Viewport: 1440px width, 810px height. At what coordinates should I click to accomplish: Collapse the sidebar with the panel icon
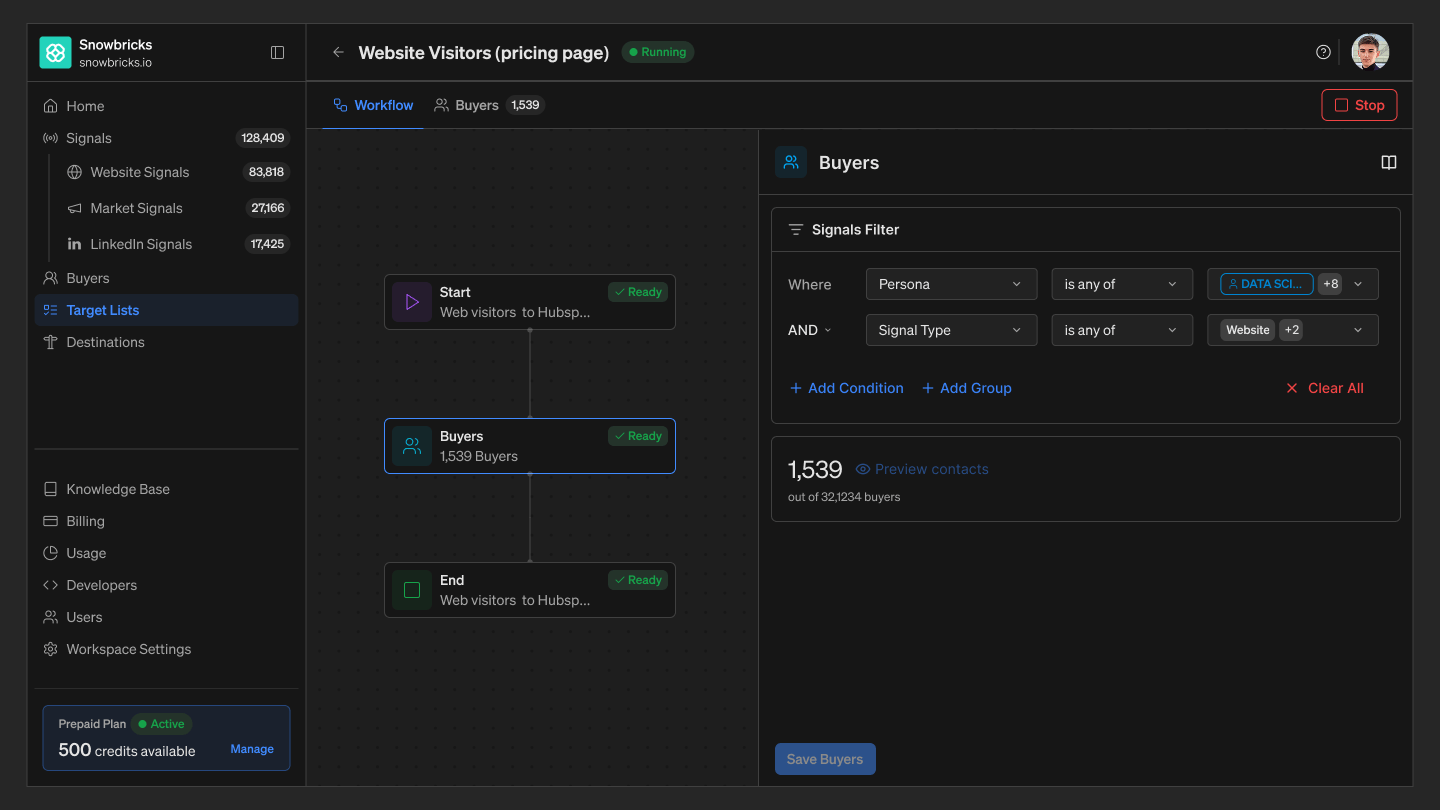(278, 53)
